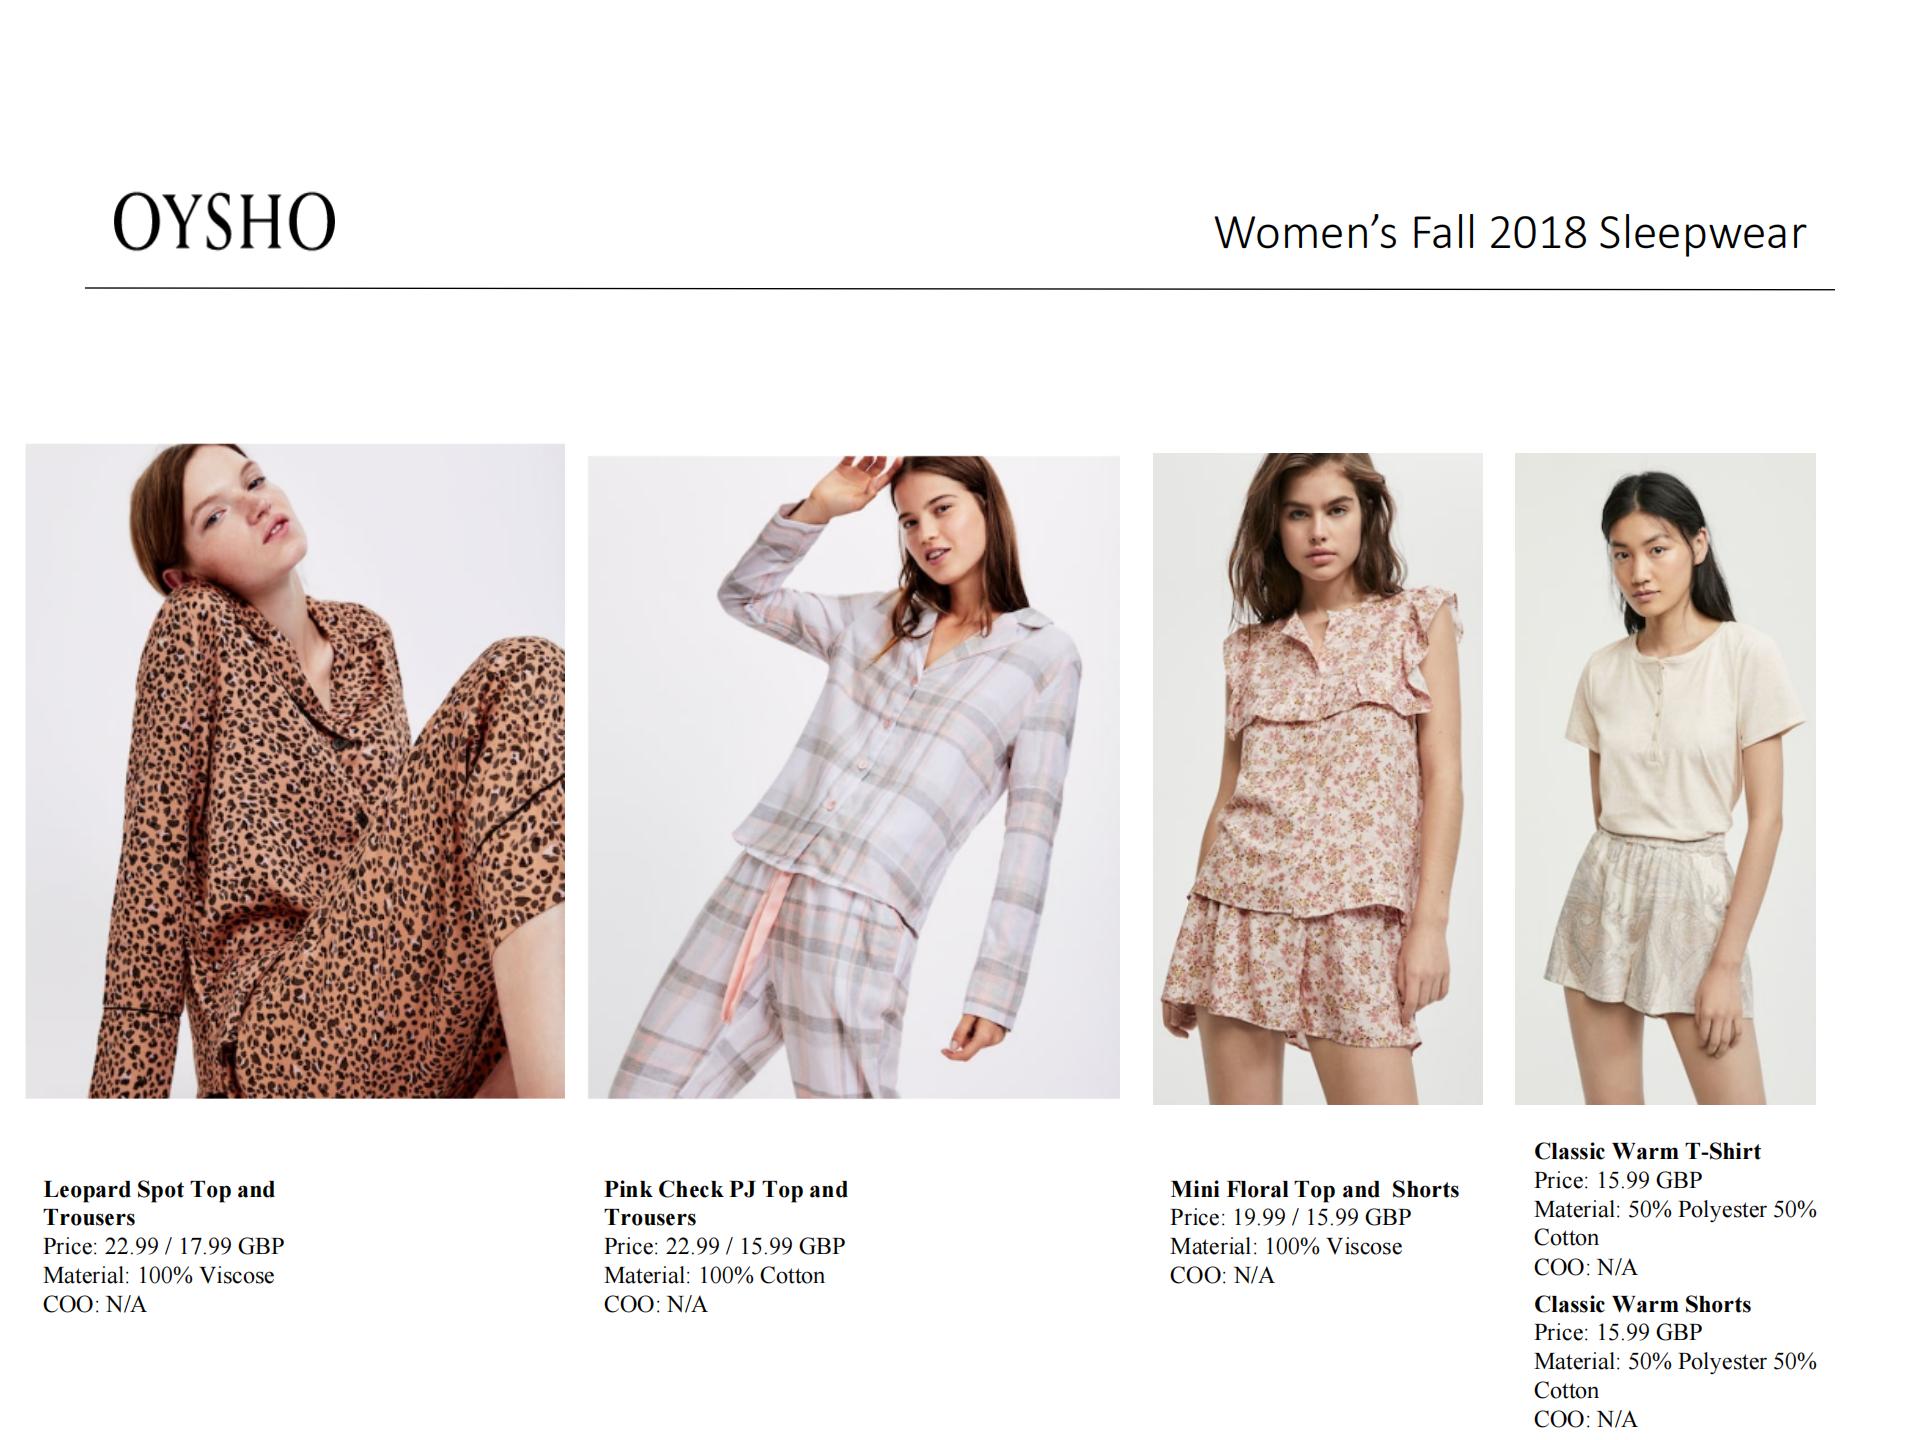Click the 22.99 / 15.99 GBP price line

[x=725, y=1246]
